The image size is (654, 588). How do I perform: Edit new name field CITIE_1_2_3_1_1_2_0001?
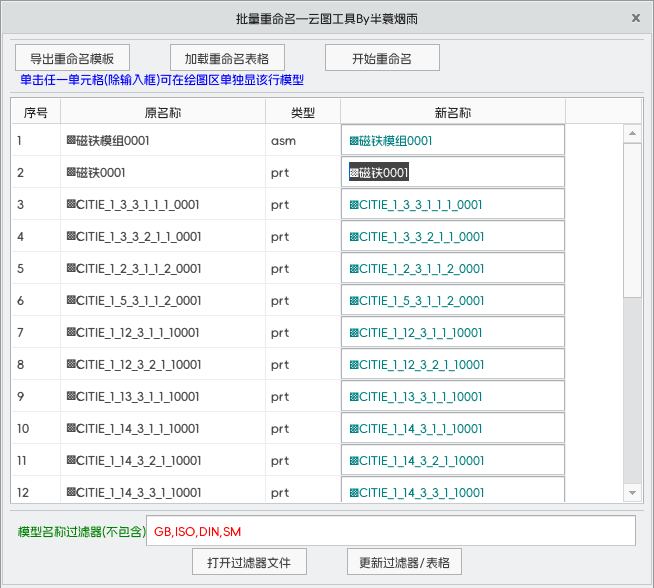click(453, 268)
